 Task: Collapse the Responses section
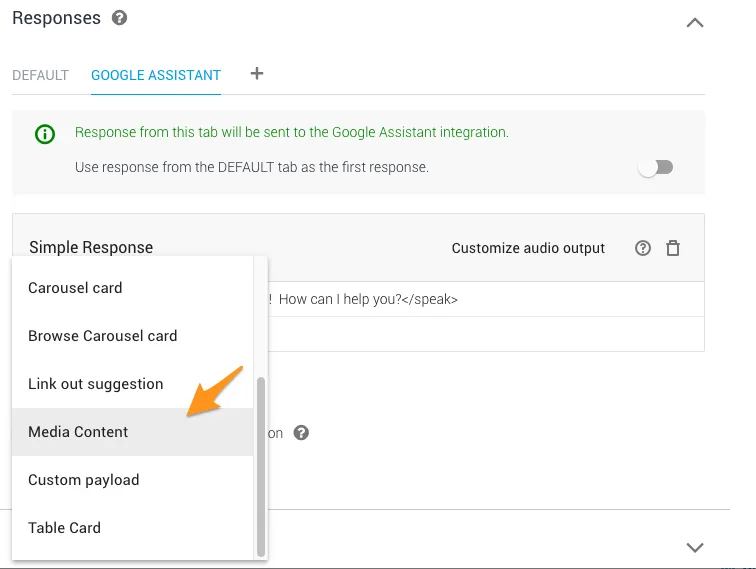pos(695,22)
